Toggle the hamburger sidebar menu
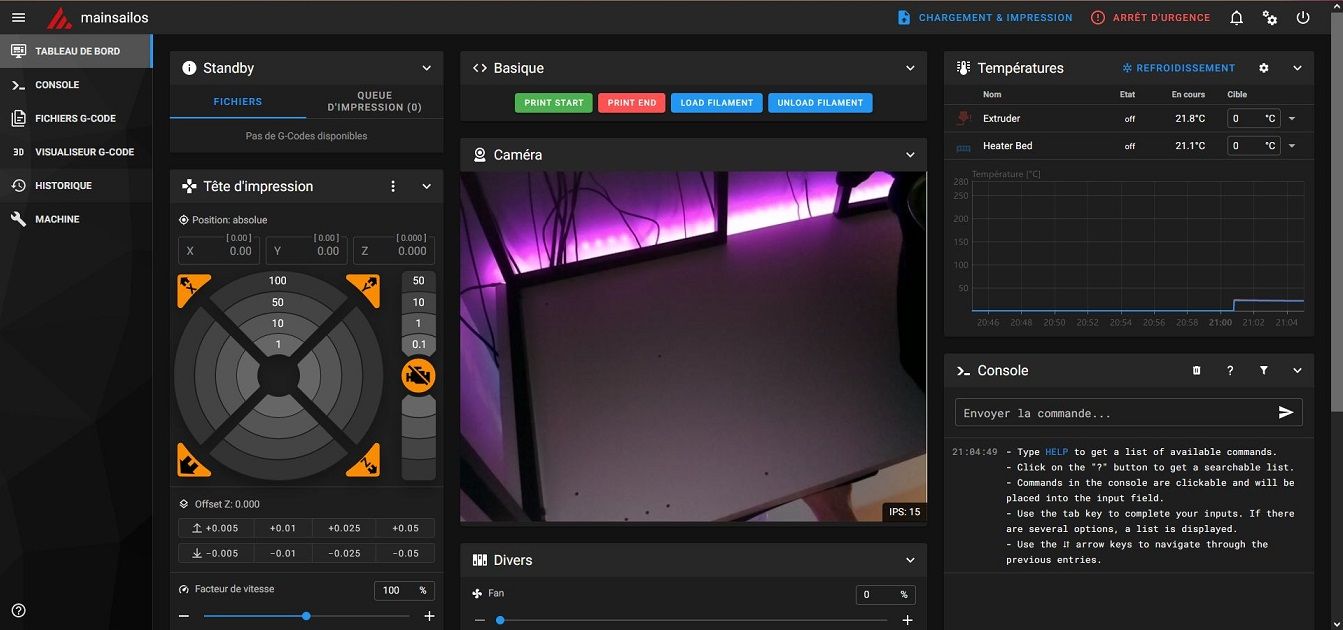This screenshot has height=630, width=1343. (x=18, y=18)
